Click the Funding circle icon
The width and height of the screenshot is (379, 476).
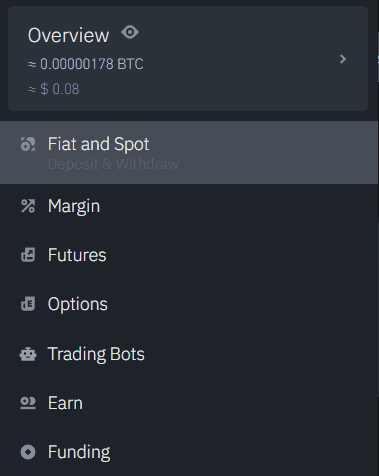click(x=28, y=452)
